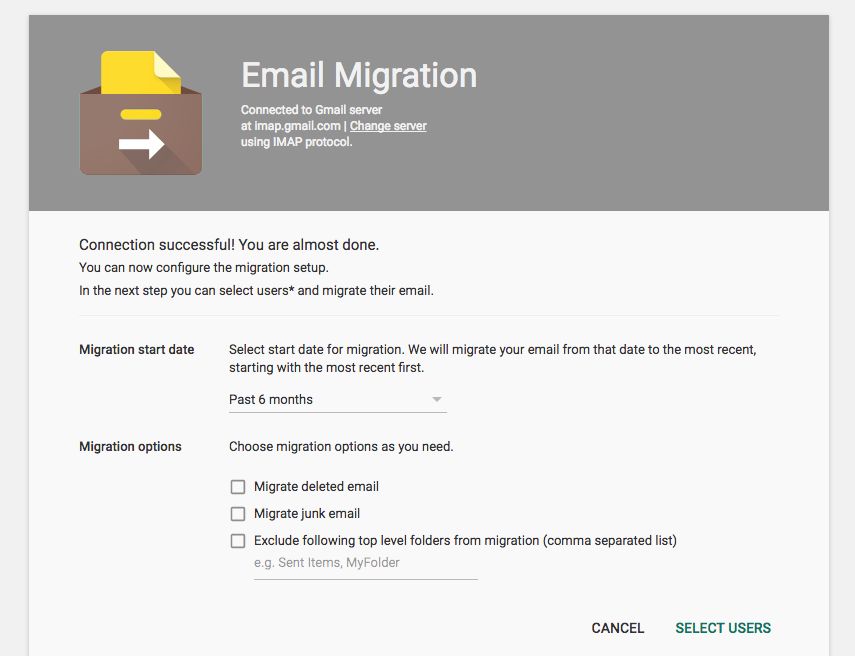Enable the Migrate deleted email checkbox

(x=238, y=487)
